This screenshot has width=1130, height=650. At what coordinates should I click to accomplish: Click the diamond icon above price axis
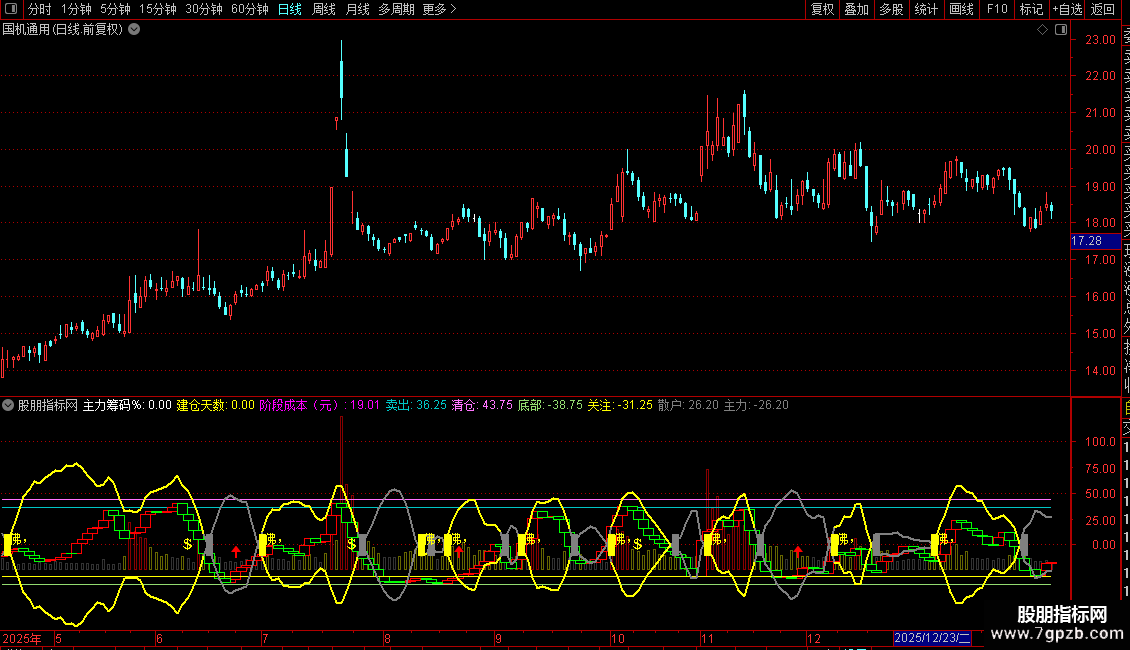[x=1042, y=30]
